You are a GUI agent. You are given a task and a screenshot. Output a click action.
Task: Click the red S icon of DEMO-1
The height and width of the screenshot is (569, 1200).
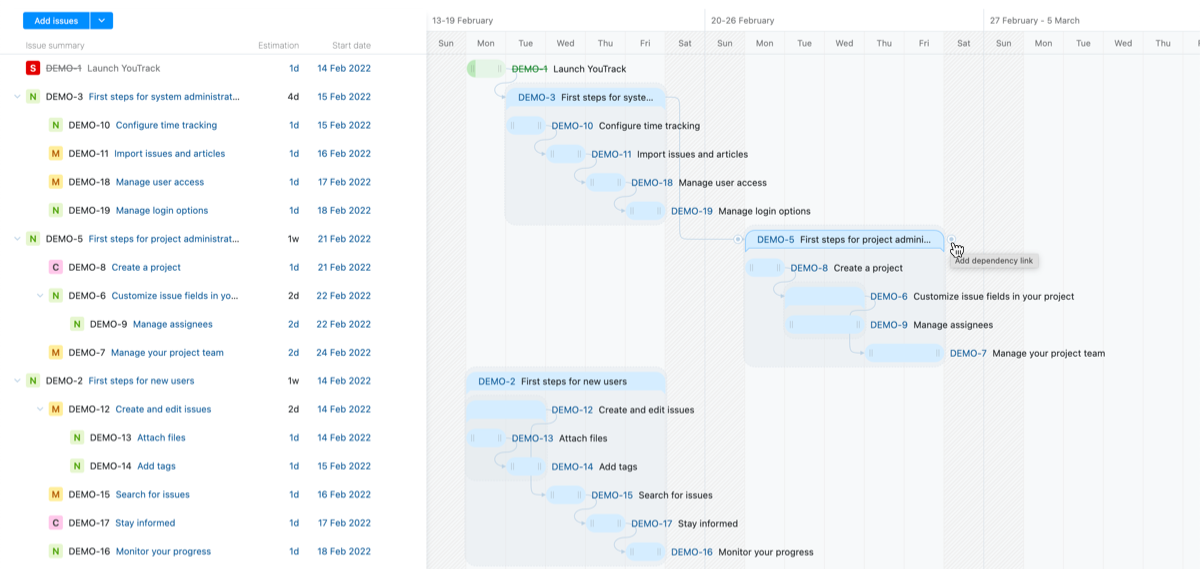33,68
